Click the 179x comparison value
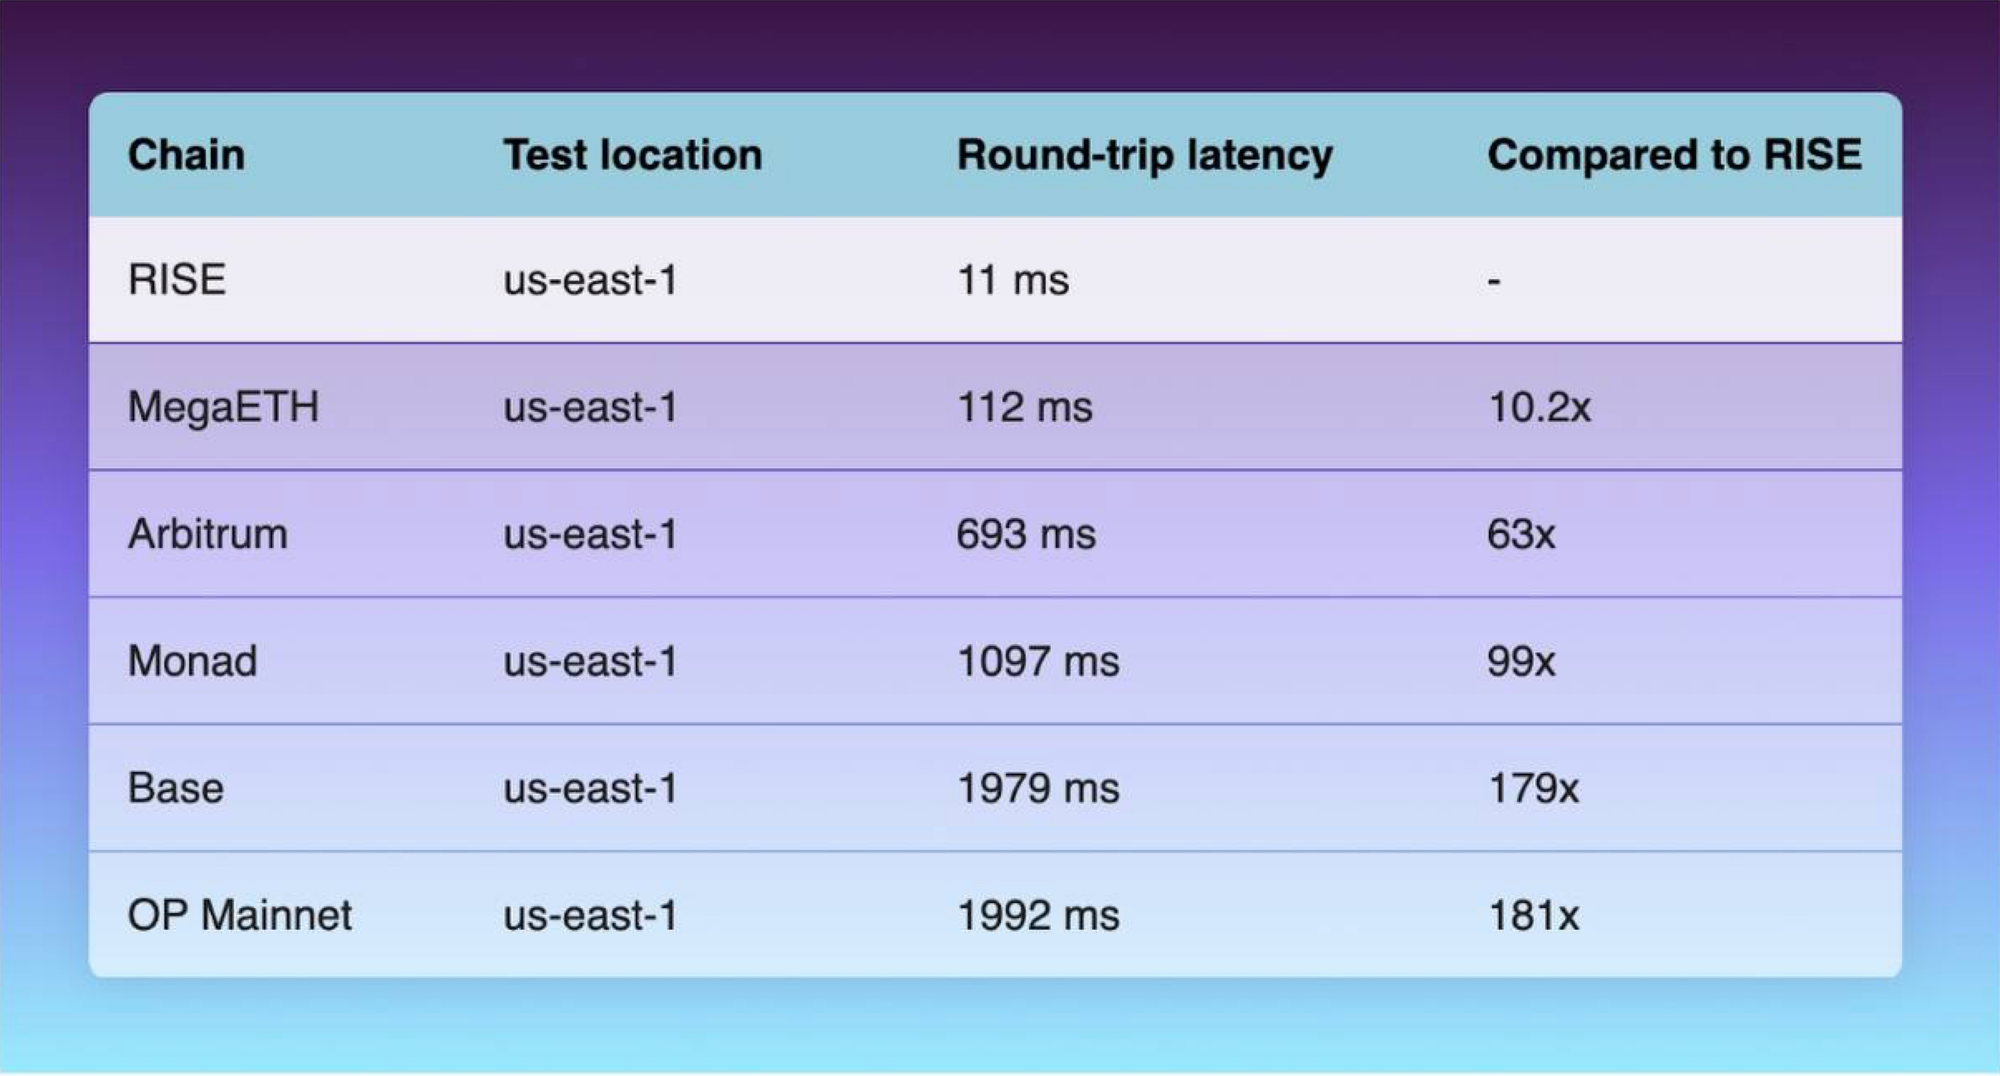This screenshot has width=2000, height=1076. (1533, 788)
